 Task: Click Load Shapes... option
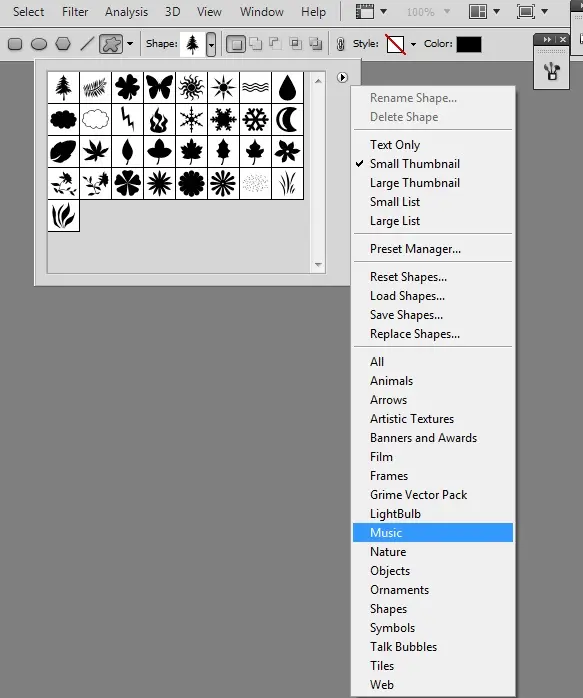pos(407,296)
